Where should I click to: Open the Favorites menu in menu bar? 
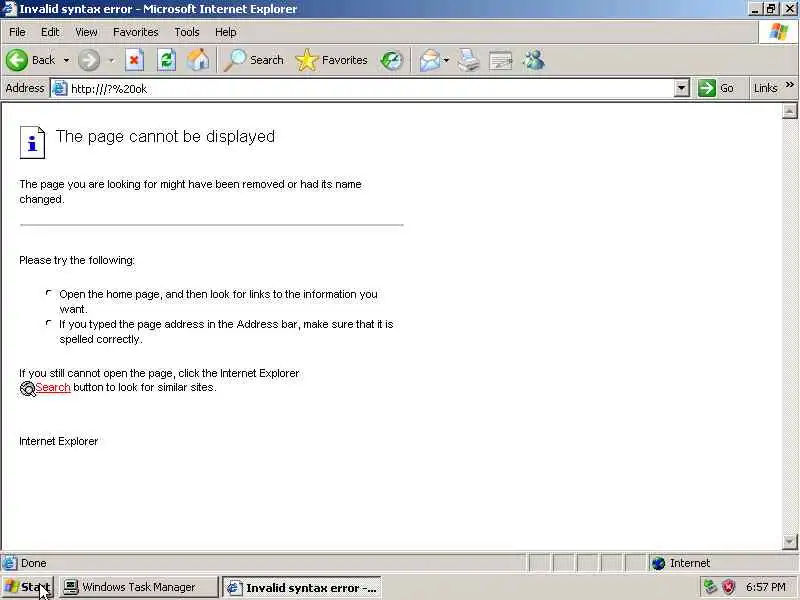(136, 32)
